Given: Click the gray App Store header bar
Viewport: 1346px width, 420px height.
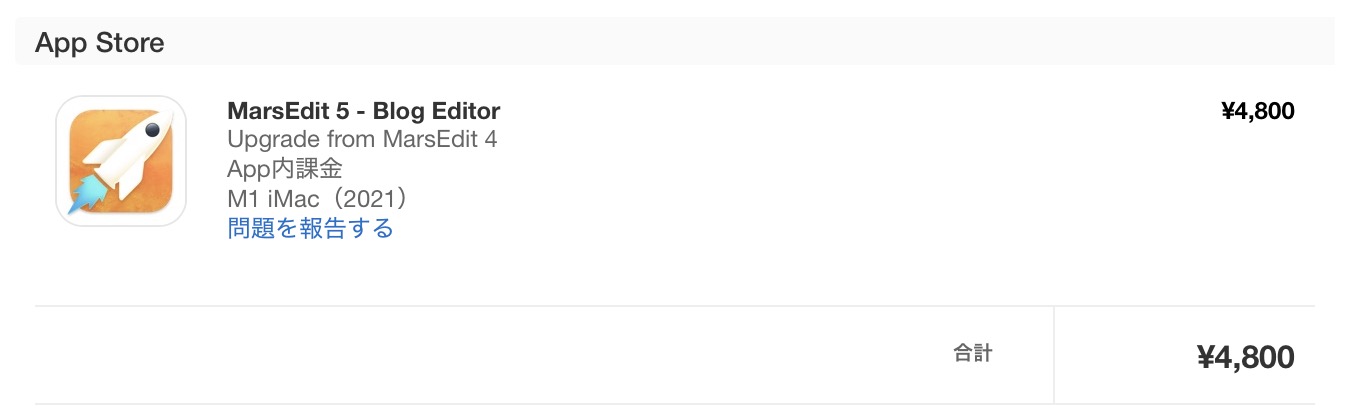Looking at the screenshot, I should pyautogui.click(x=675, y=43).
